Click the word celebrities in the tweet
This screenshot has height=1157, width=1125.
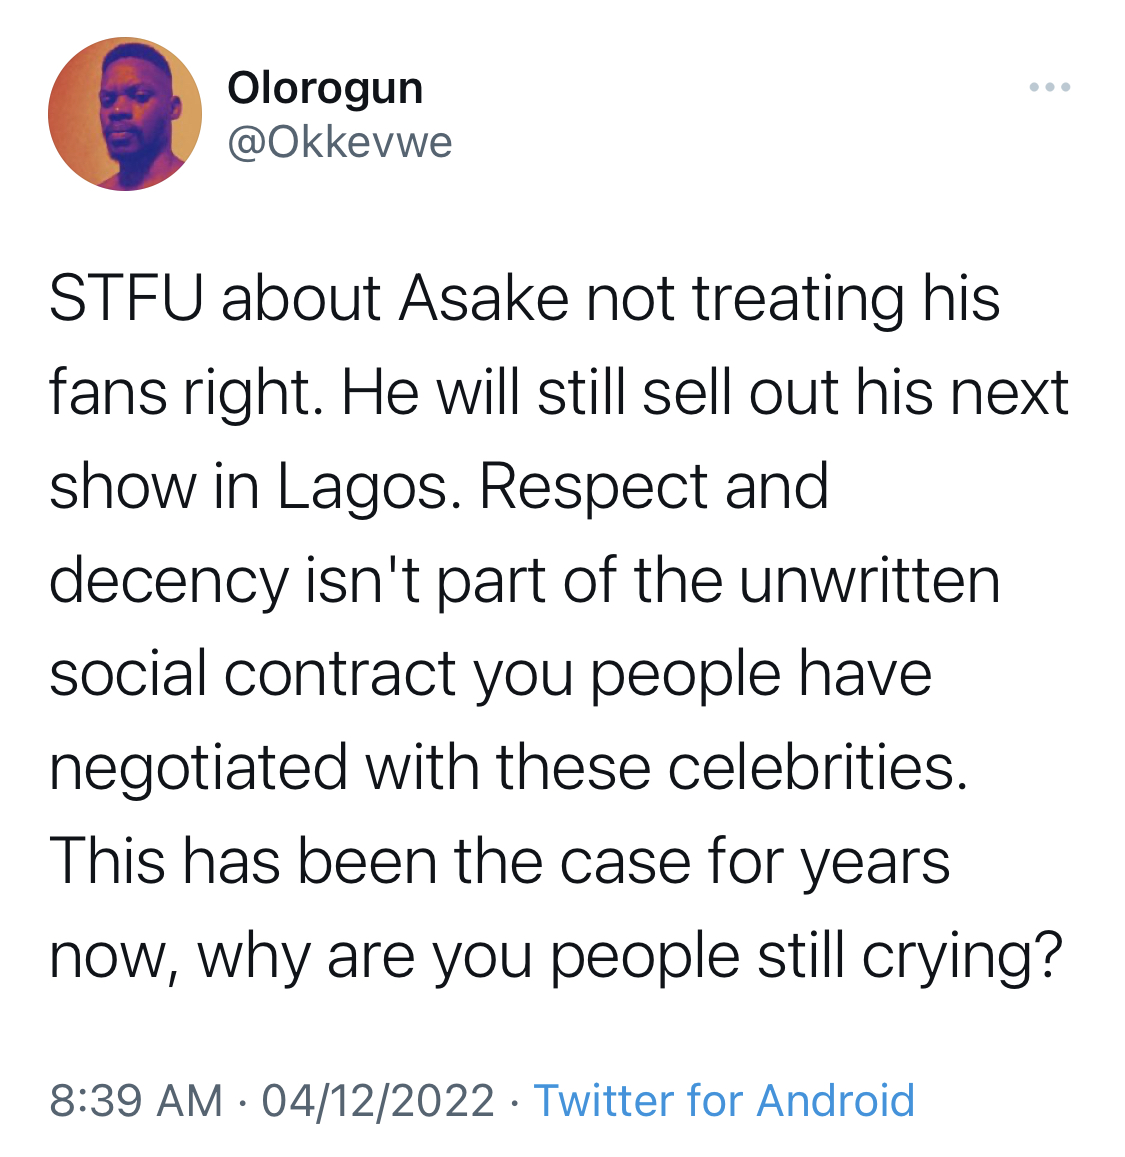pos(817,767)
